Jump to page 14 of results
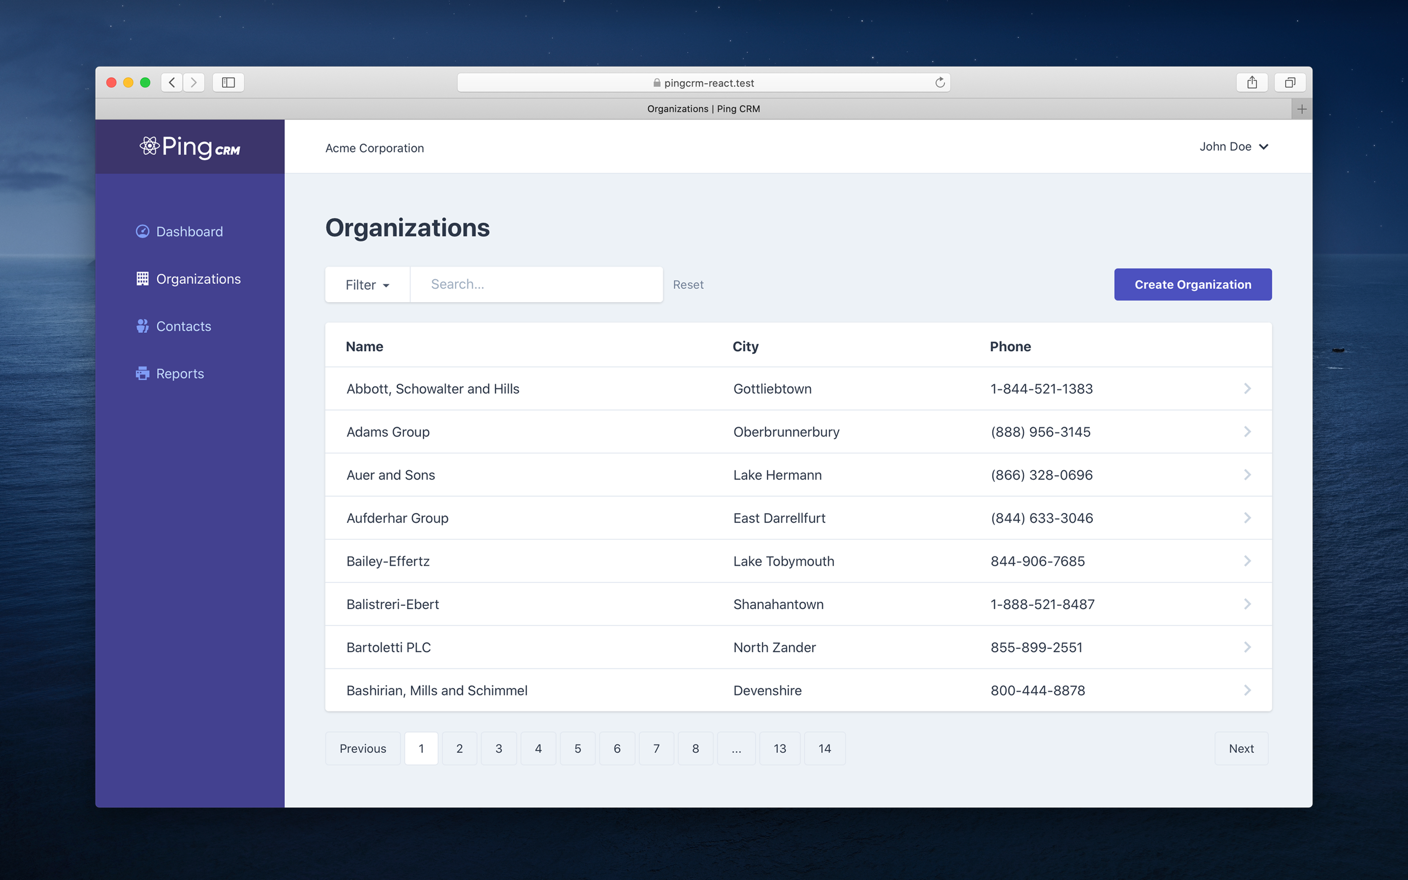 tap(824, 748)
